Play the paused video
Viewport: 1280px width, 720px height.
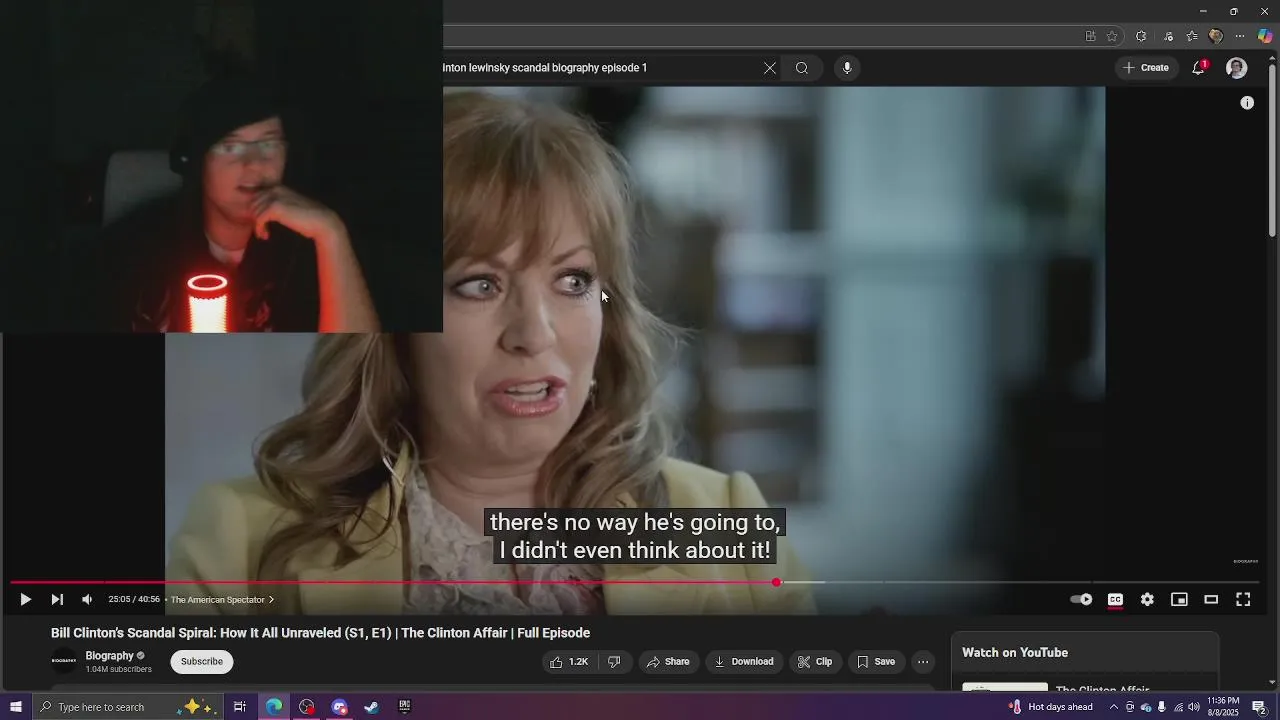pos(25,599)
